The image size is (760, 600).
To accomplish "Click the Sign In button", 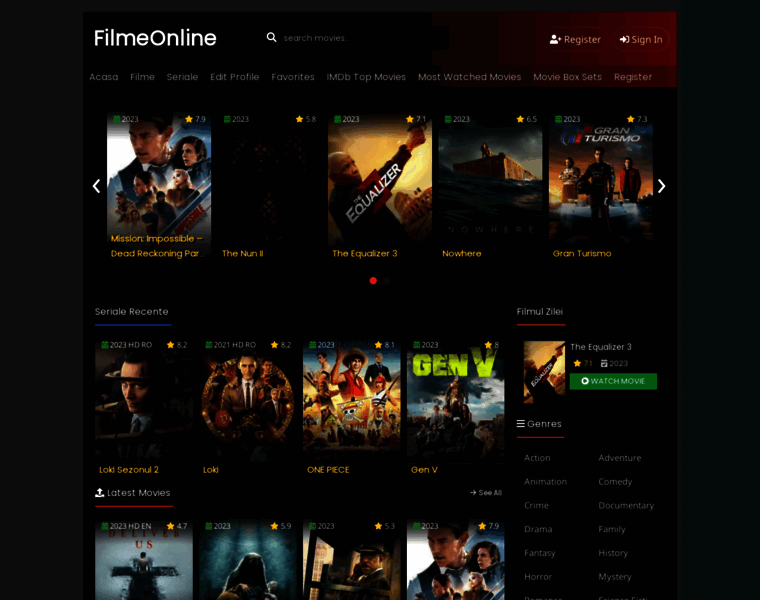I will click(x=641, y=40).
